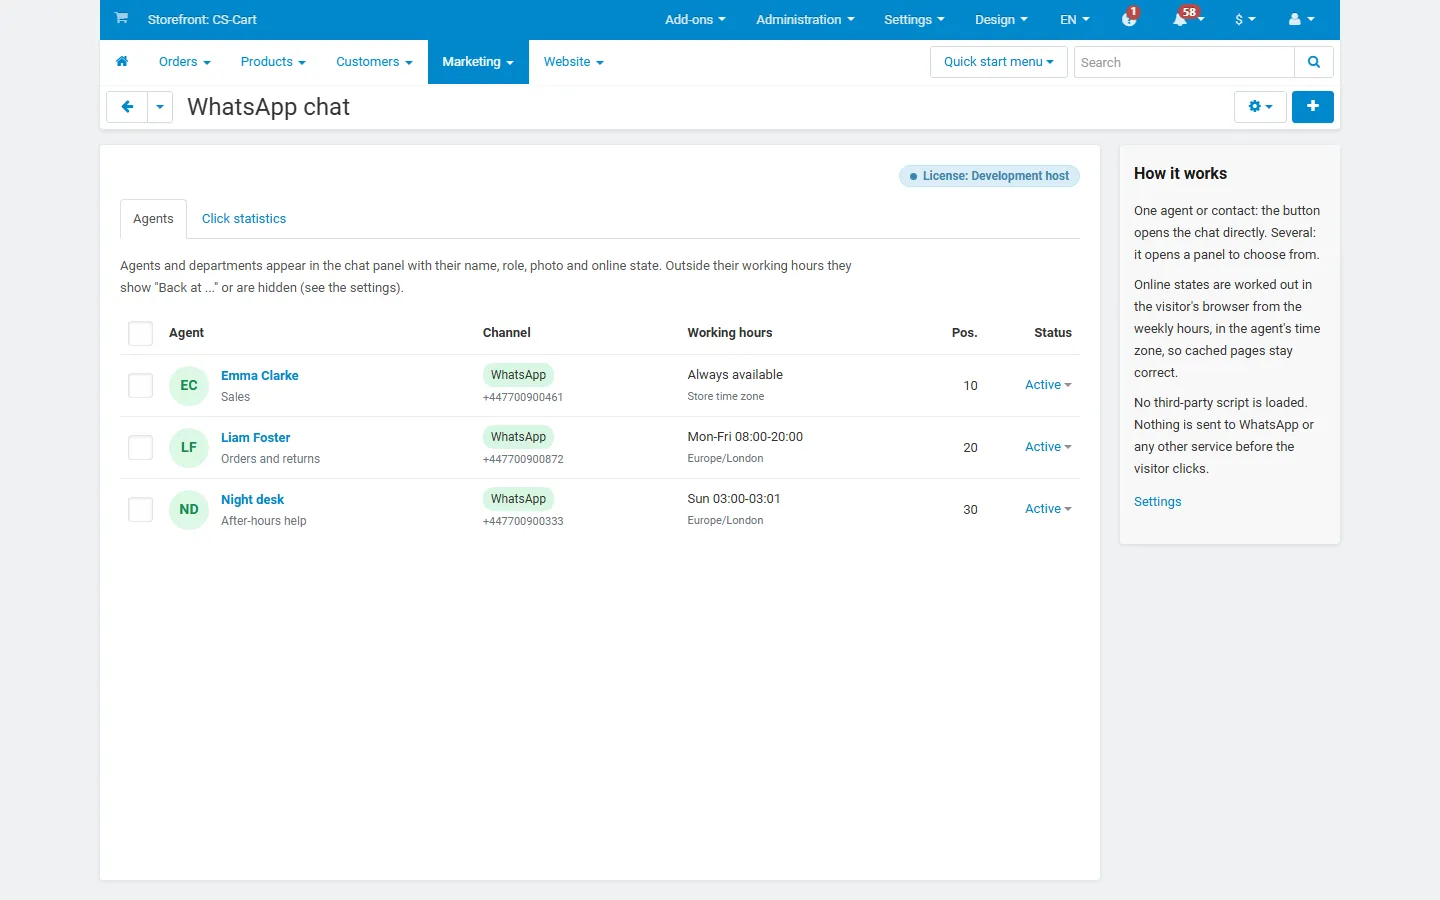Image resolution: width=1440 pixels, height=900 pixels.
Task: Open Settings link in How it works
Action: click(1157, 502)
